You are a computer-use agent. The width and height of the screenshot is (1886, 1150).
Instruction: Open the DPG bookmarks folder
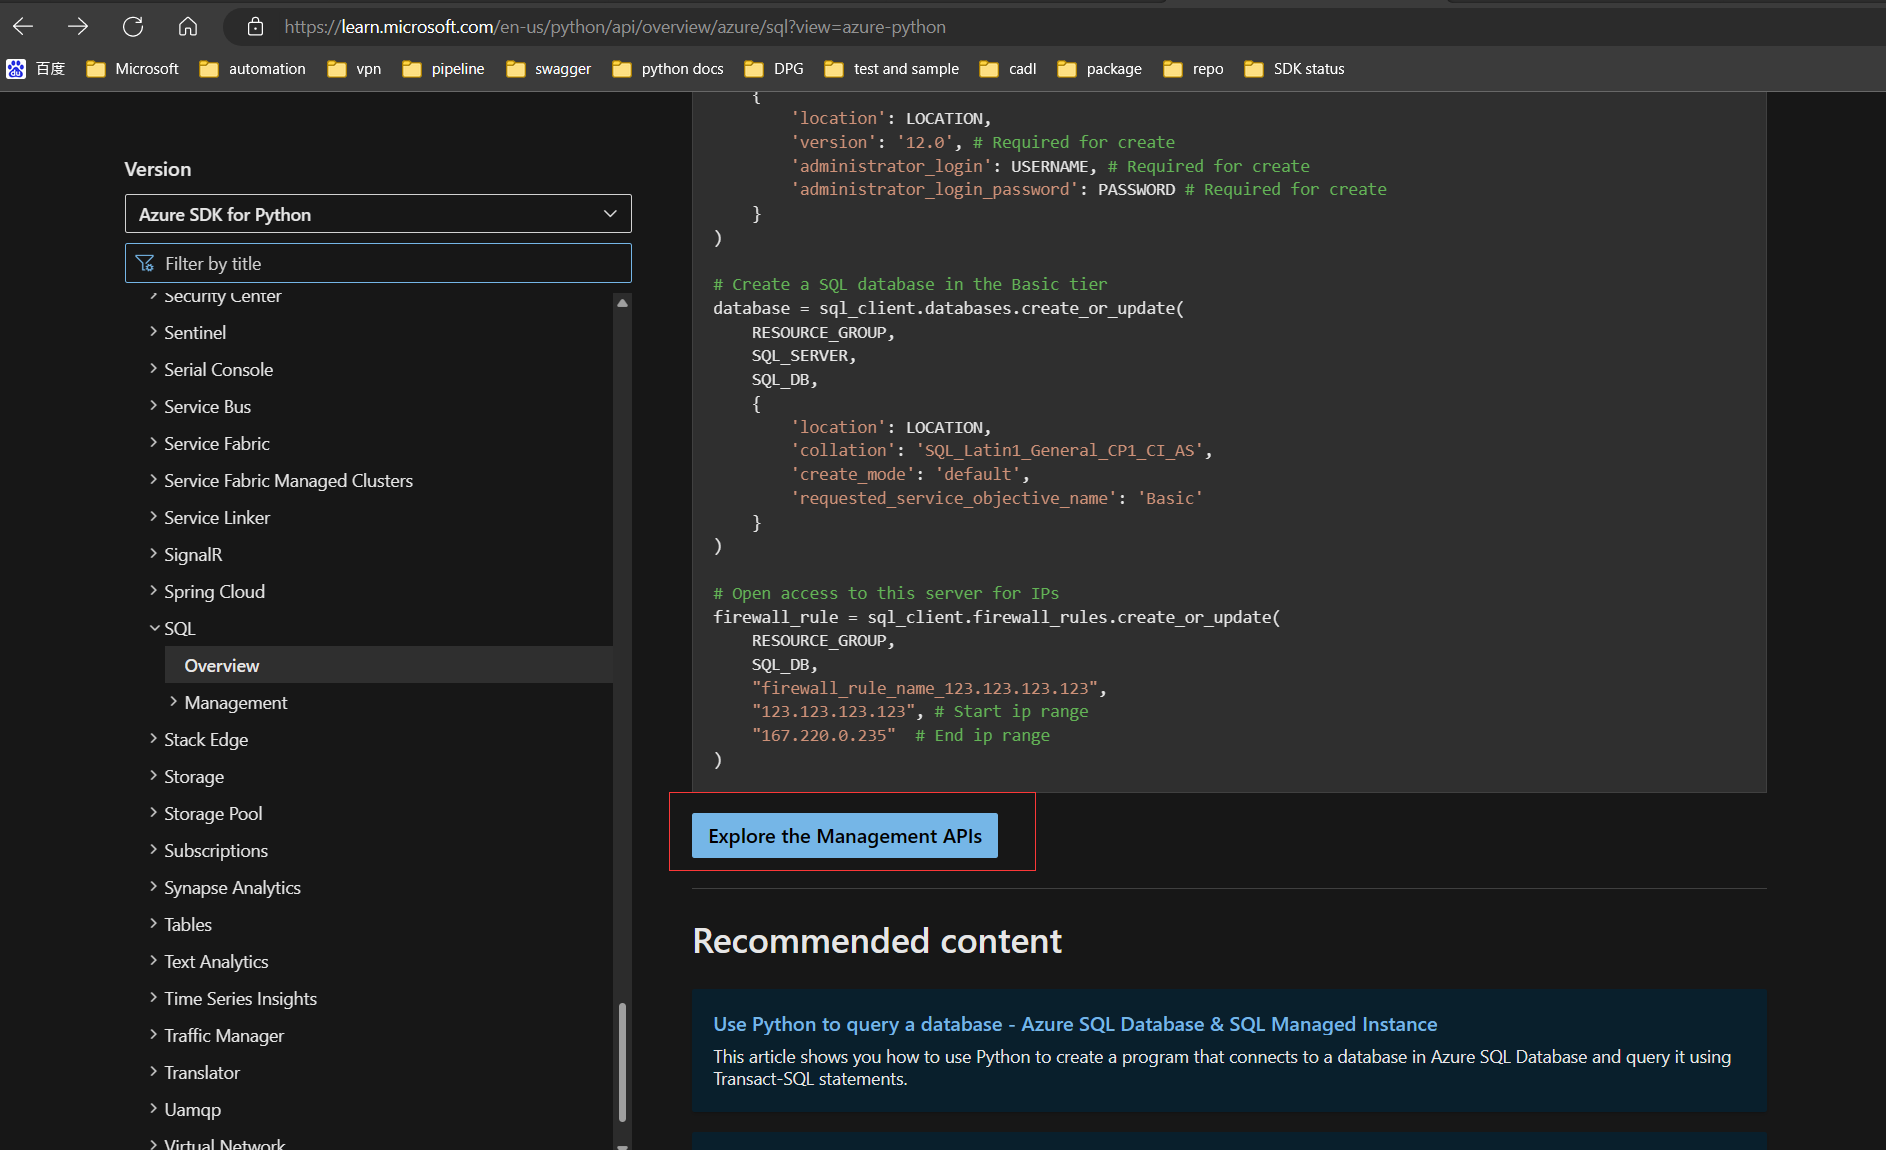pos(775,69)
